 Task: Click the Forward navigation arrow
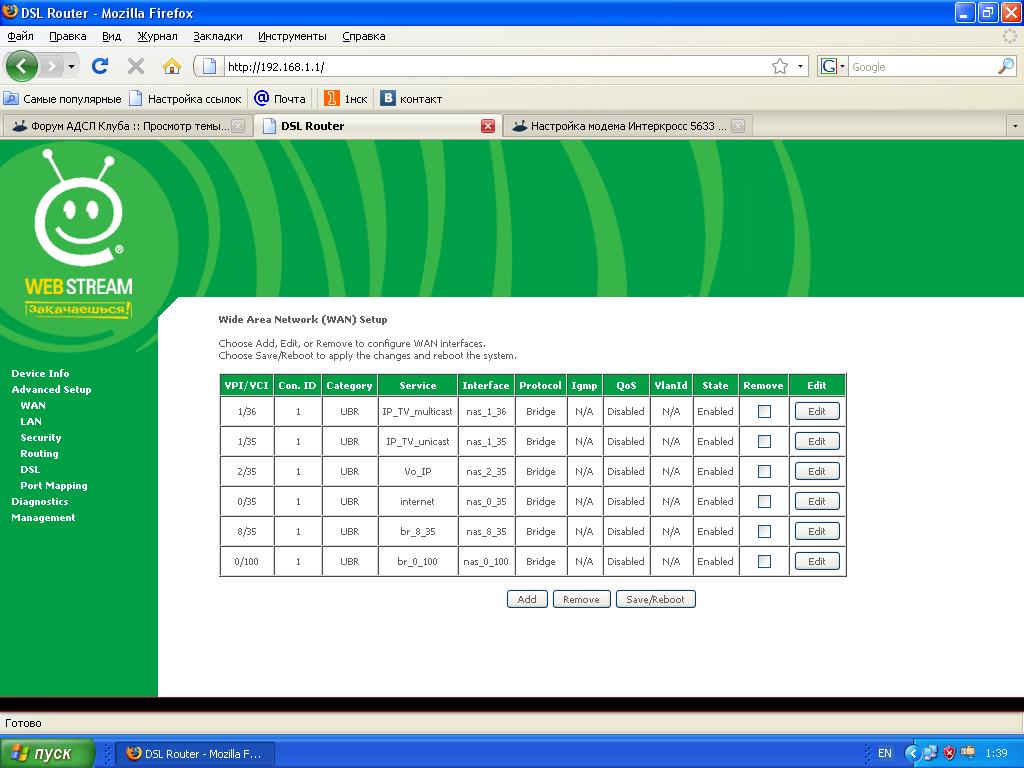pos(52,66)
